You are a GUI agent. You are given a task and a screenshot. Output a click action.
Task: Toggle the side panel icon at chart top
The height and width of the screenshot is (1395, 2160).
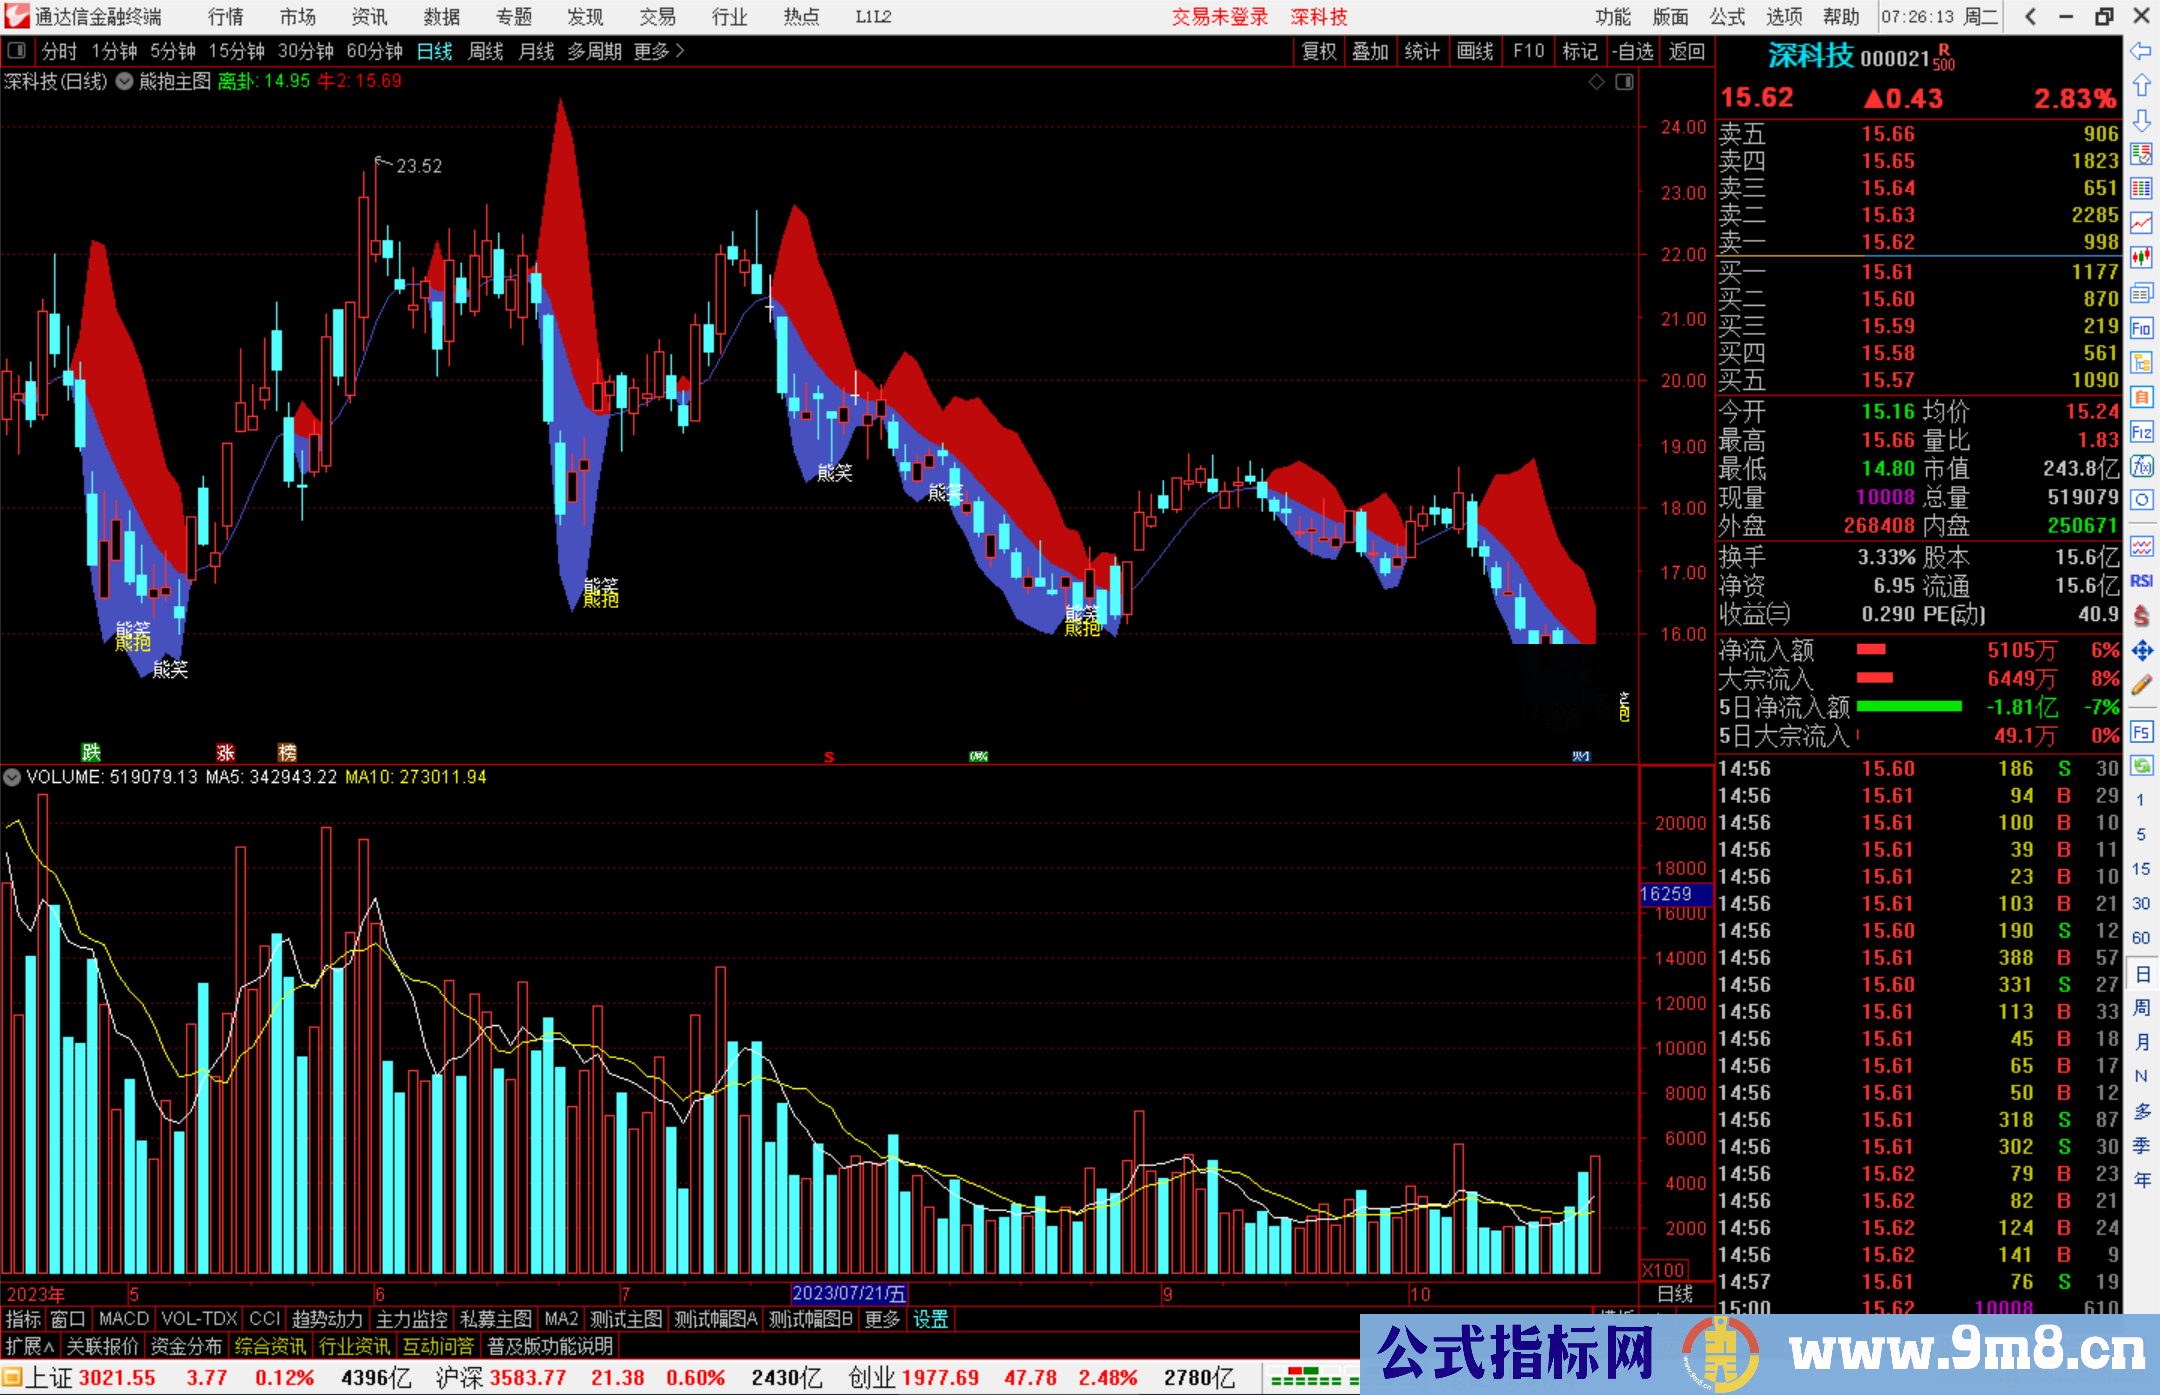1625,82
